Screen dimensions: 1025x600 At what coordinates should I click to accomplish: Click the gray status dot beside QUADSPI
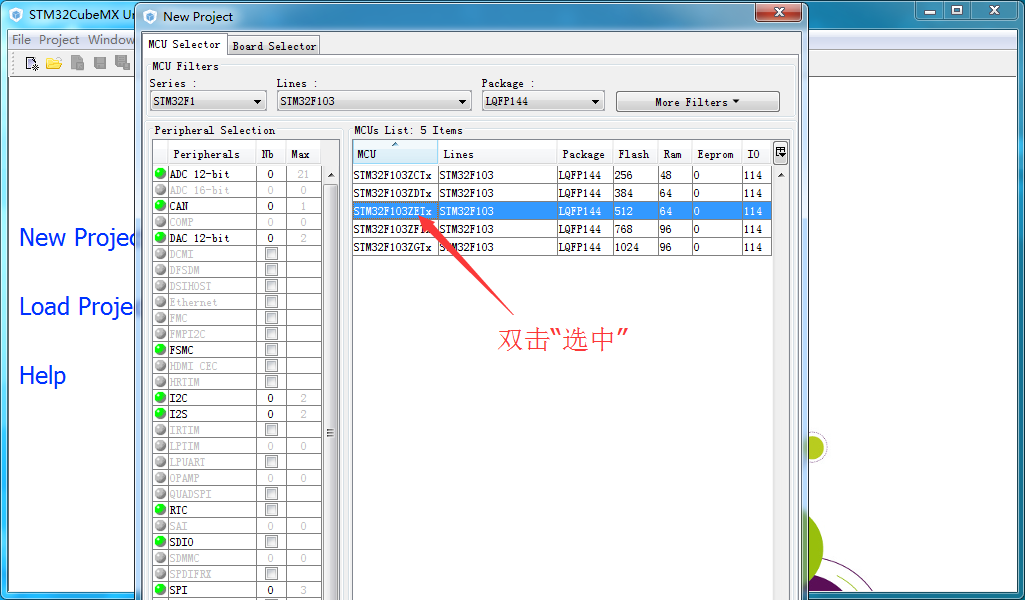(x=160, y=493)
